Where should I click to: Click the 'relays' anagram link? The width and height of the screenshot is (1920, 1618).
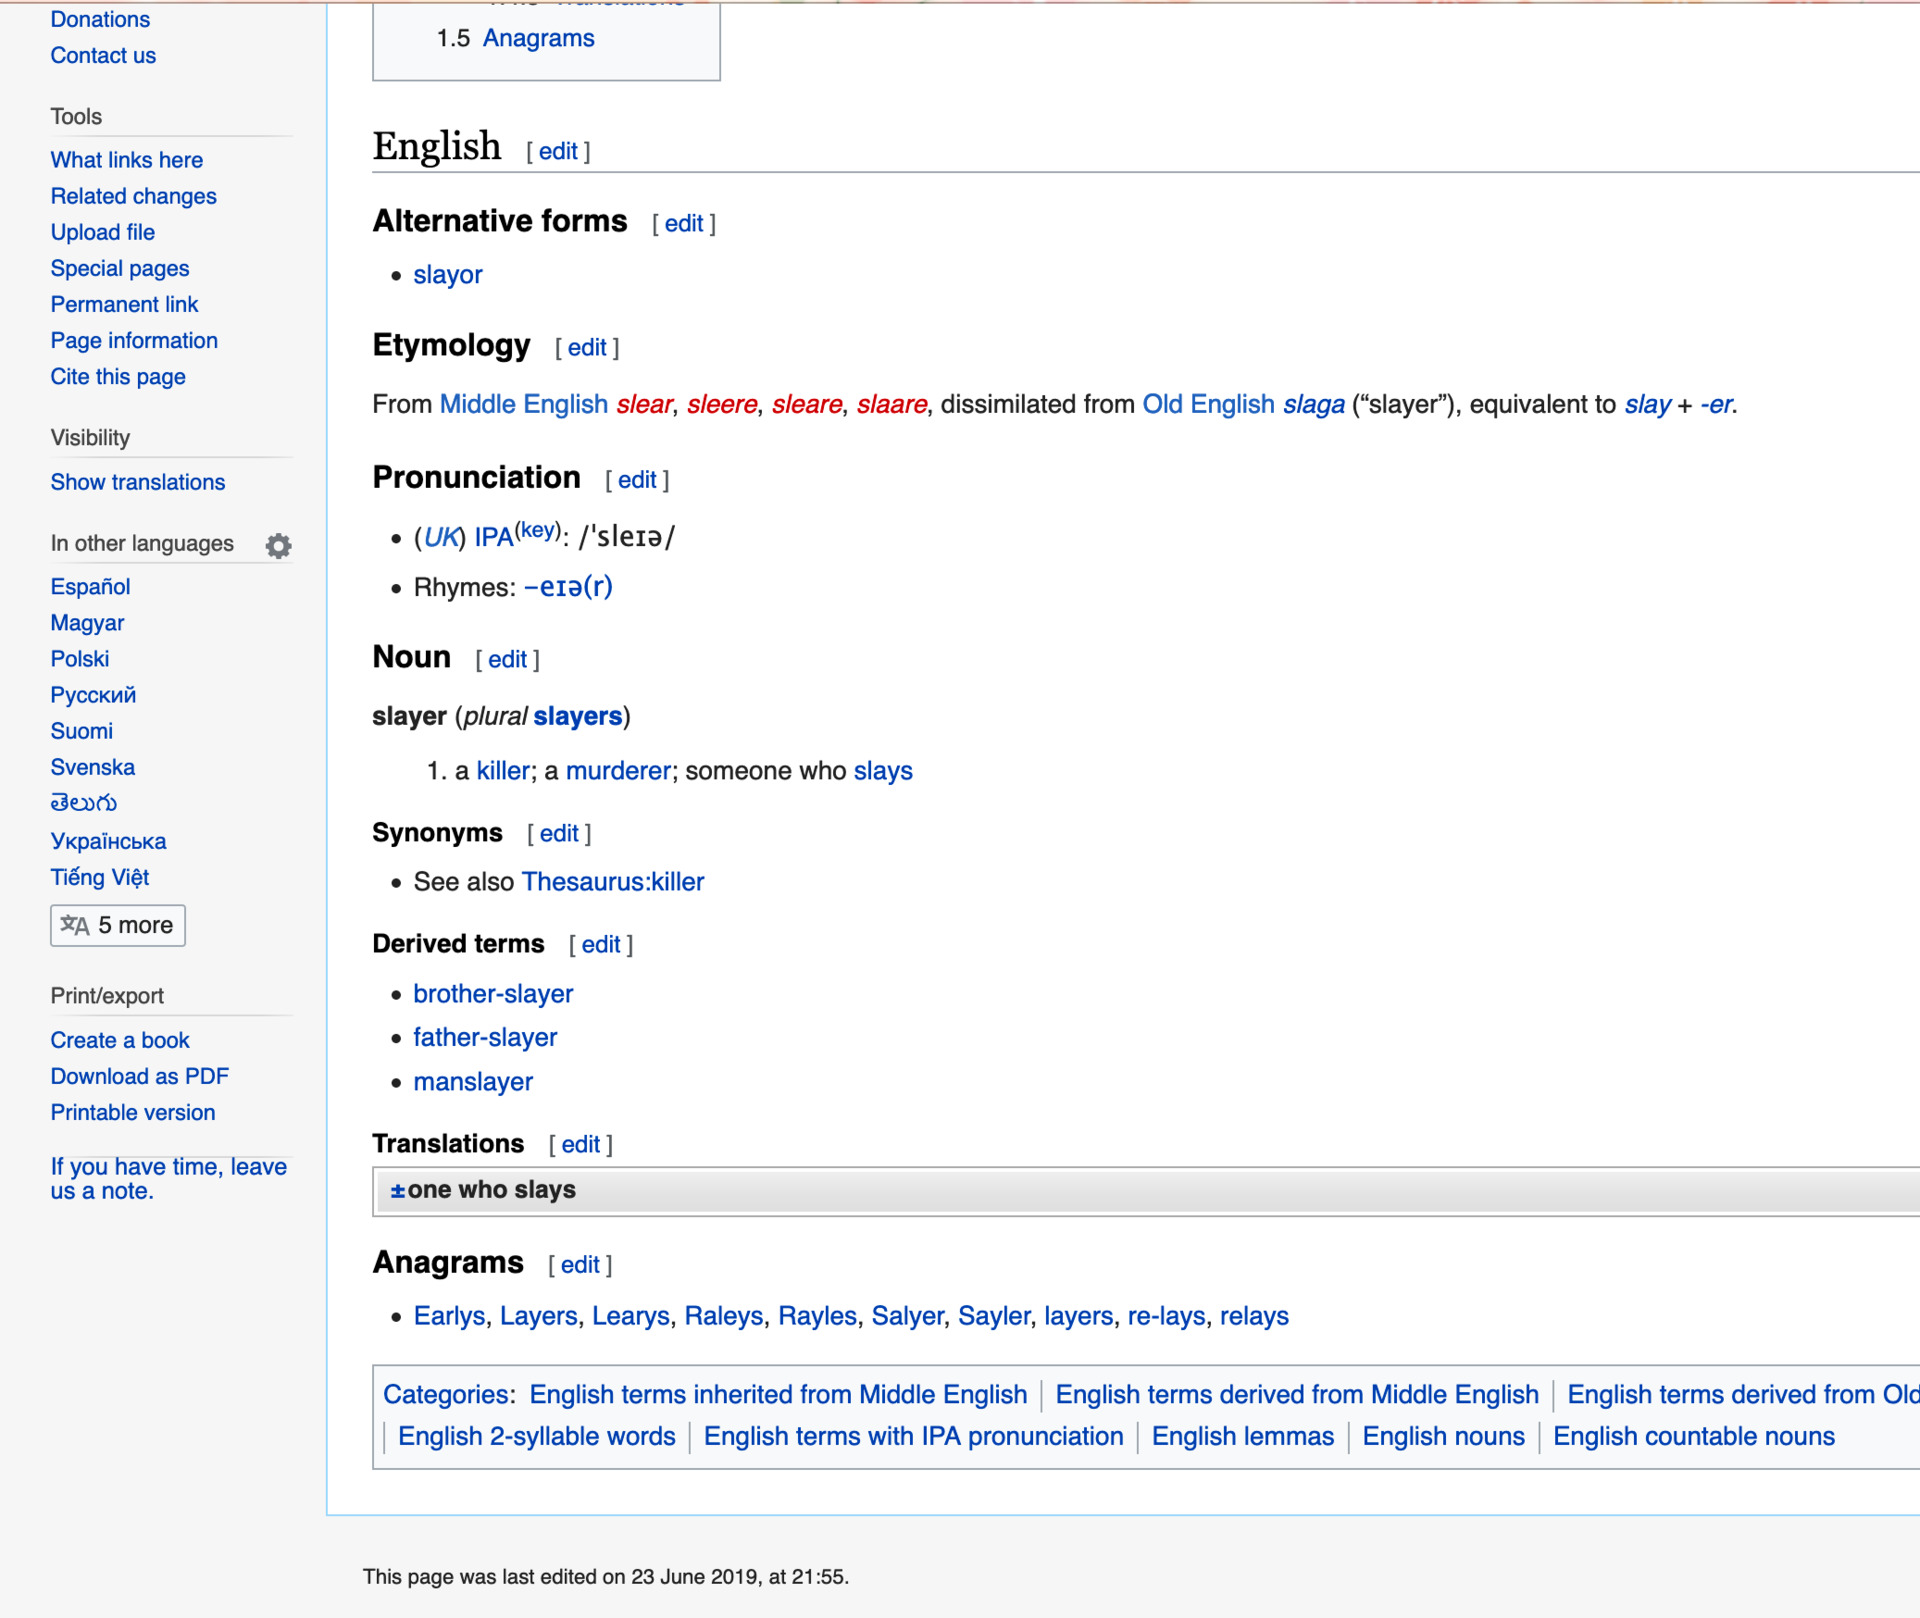tap(1253, 1316)
